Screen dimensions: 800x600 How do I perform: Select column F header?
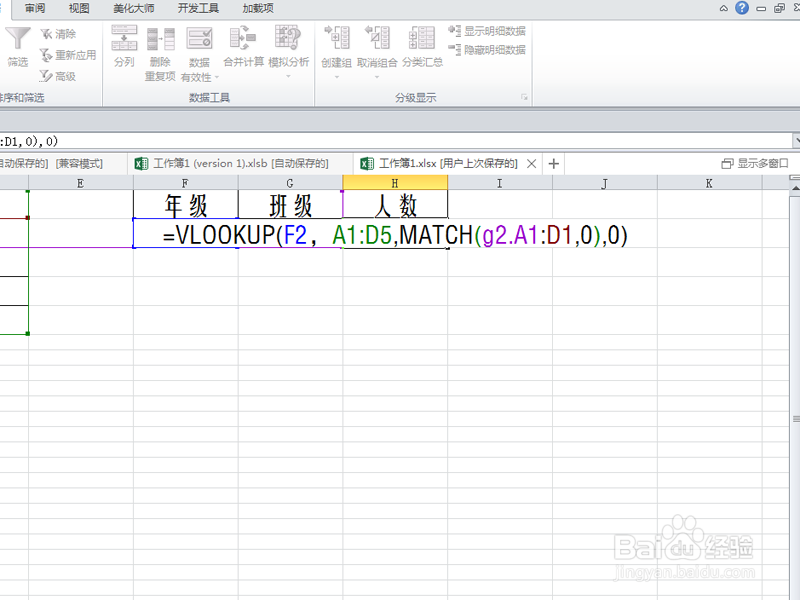click(185, 183)
